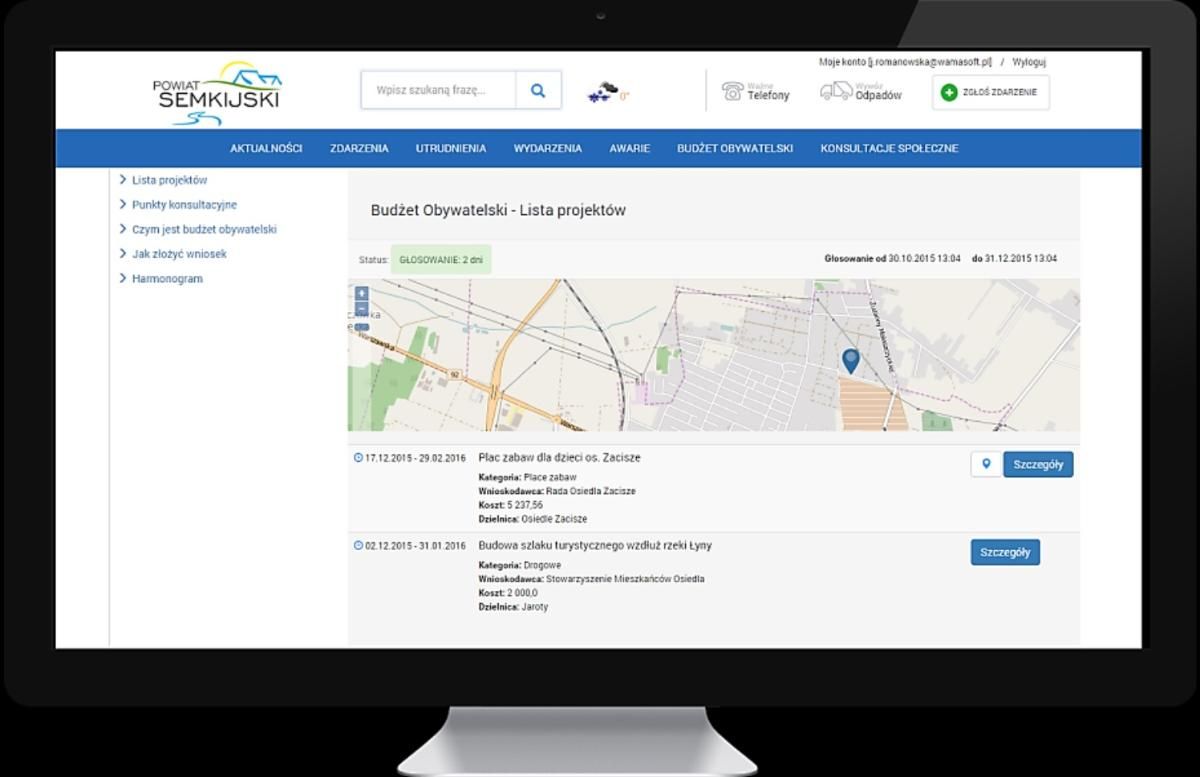The image size is (1200, 777).
Task: Open Lista projektów in the sidebar
Action: pos(169,180)
